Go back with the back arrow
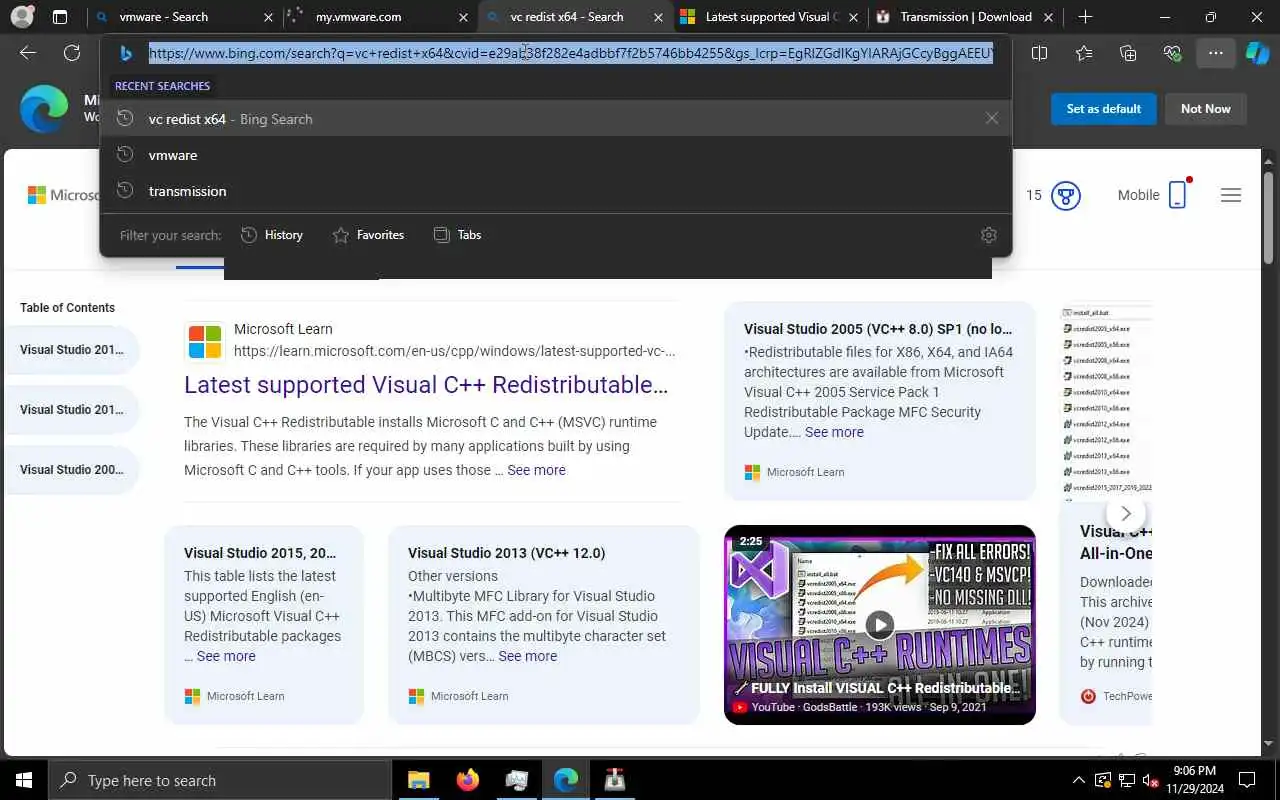This screenshot has height=800, width=1280. (28, 54)
